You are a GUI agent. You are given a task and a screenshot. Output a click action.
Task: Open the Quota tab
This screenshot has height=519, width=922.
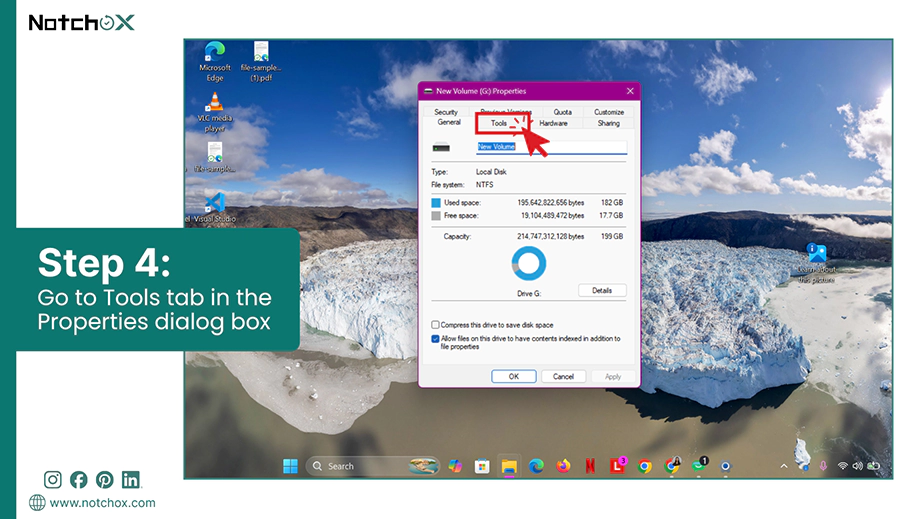(562, 112)
